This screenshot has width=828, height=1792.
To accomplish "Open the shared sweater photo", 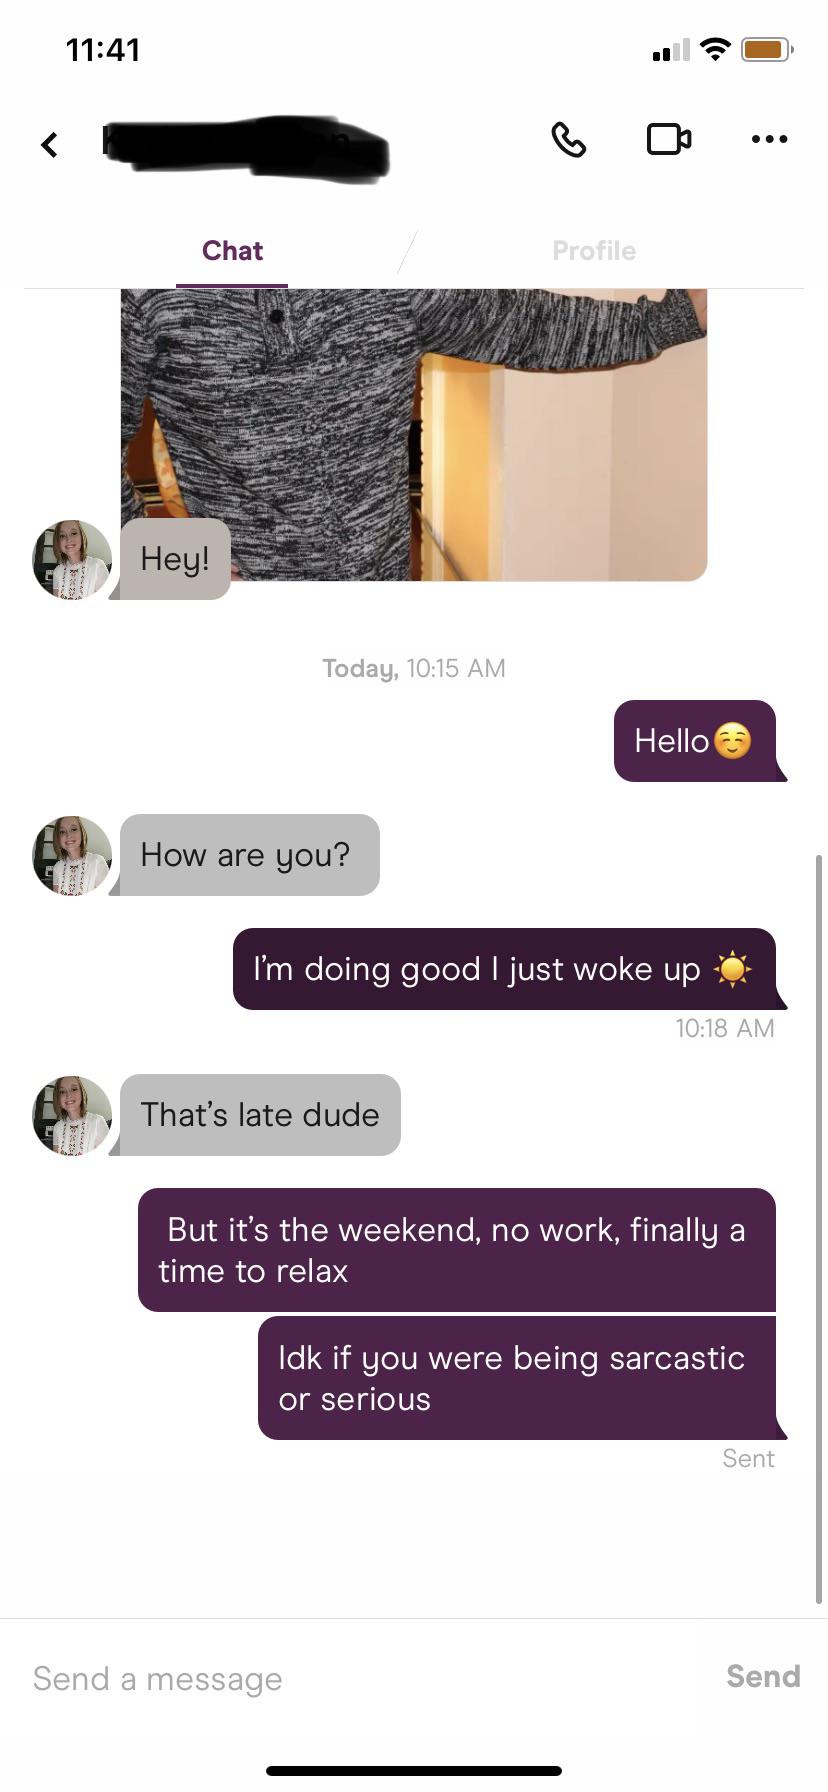I will (414, 434).
